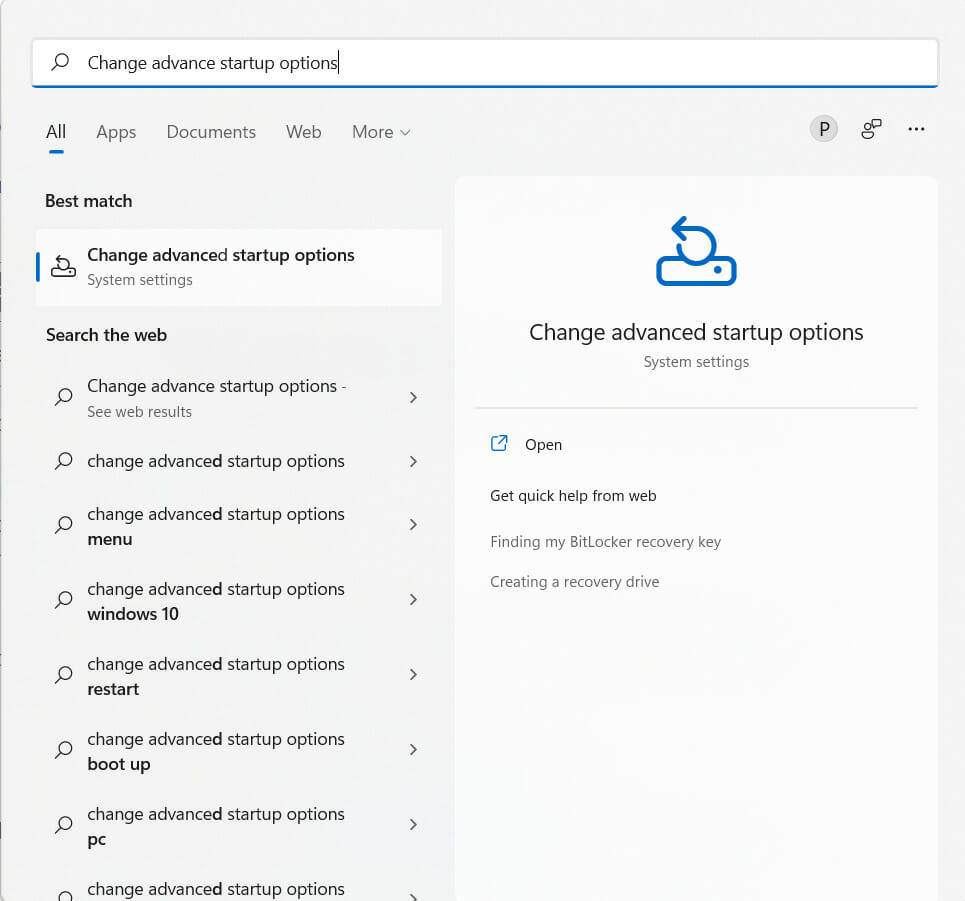
Task: Switch to the Documents filter tab
Action: [210, 131]
